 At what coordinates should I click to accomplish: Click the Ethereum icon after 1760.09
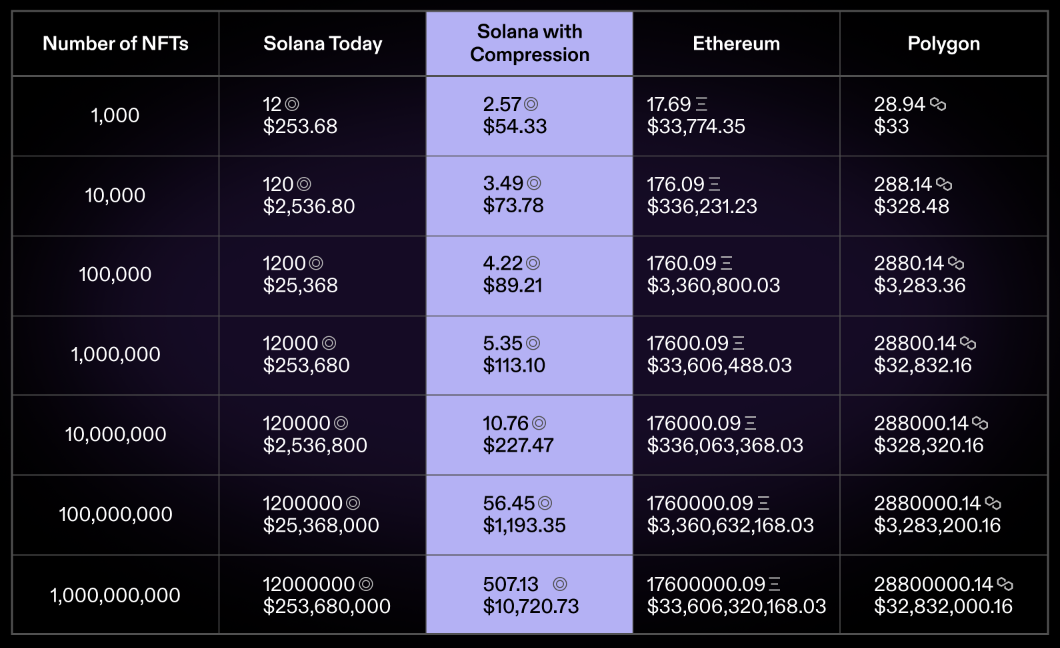pyautogui.click(x=726, y=263)
